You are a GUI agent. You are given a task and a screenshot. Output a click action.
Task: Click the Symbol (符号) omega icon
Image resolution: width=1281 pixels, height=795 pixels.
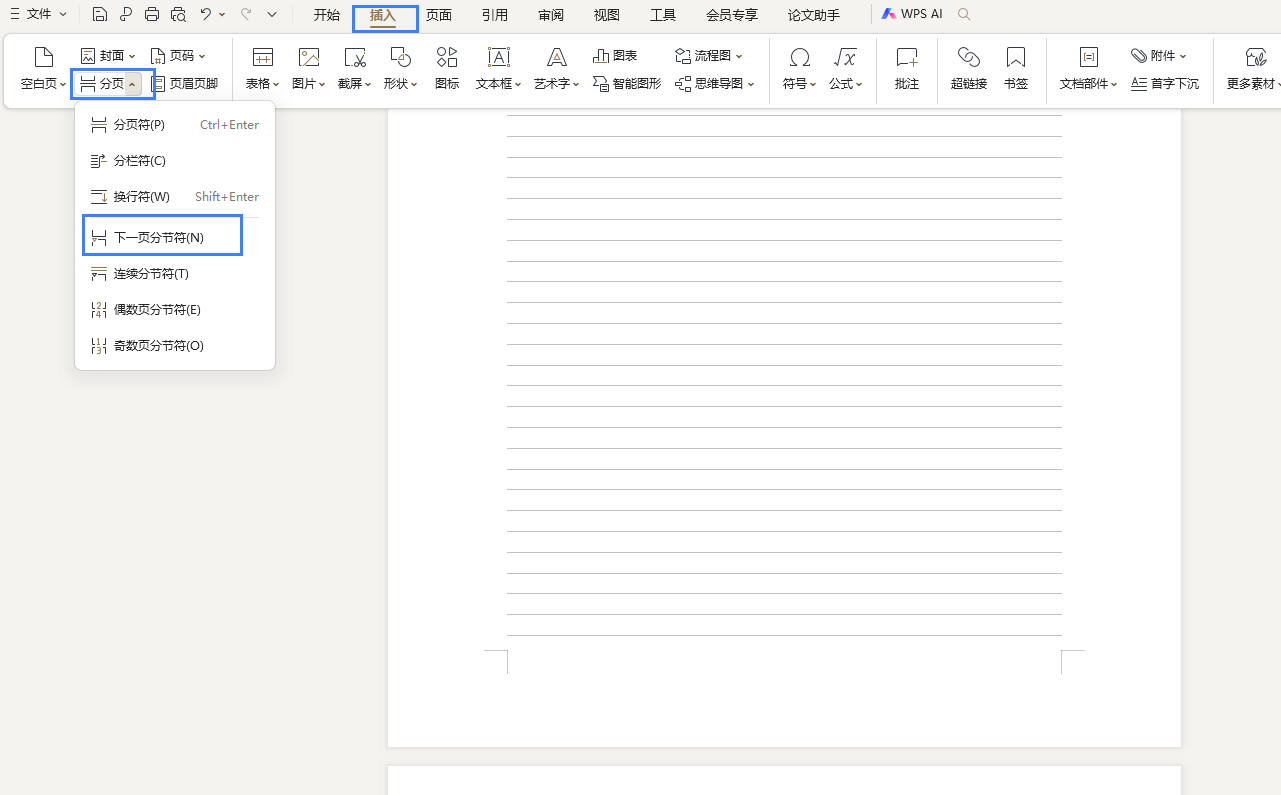[x=799, y=57]
